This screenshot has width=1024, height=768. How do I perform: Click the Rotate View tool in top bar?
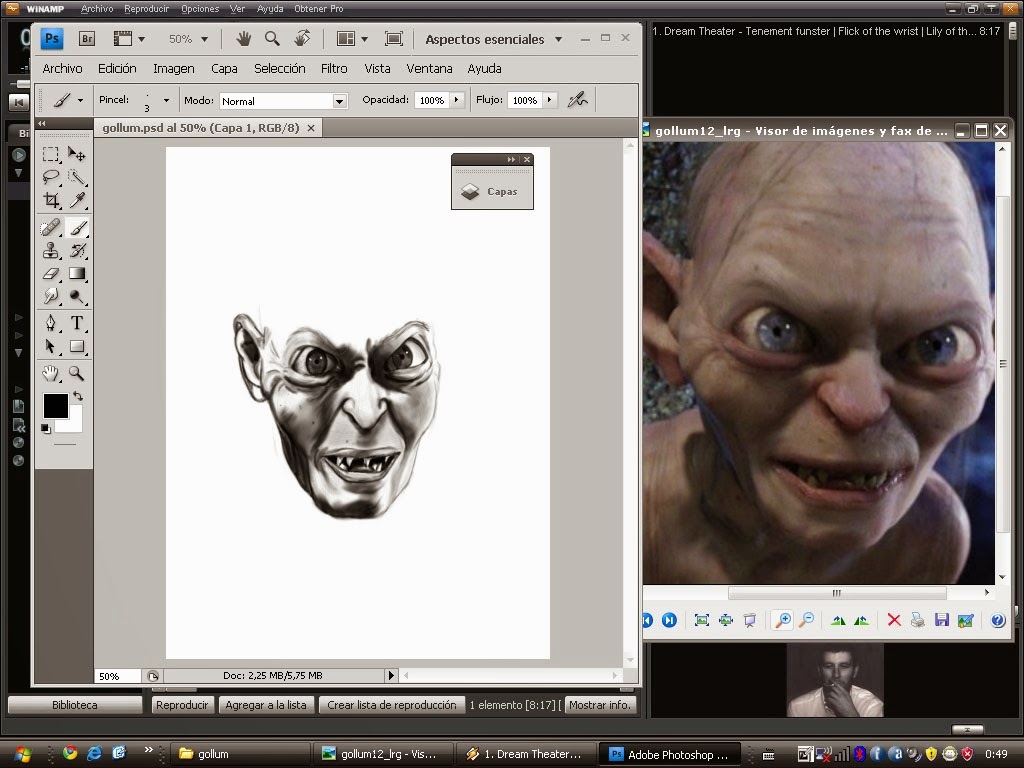coord(302,39)
